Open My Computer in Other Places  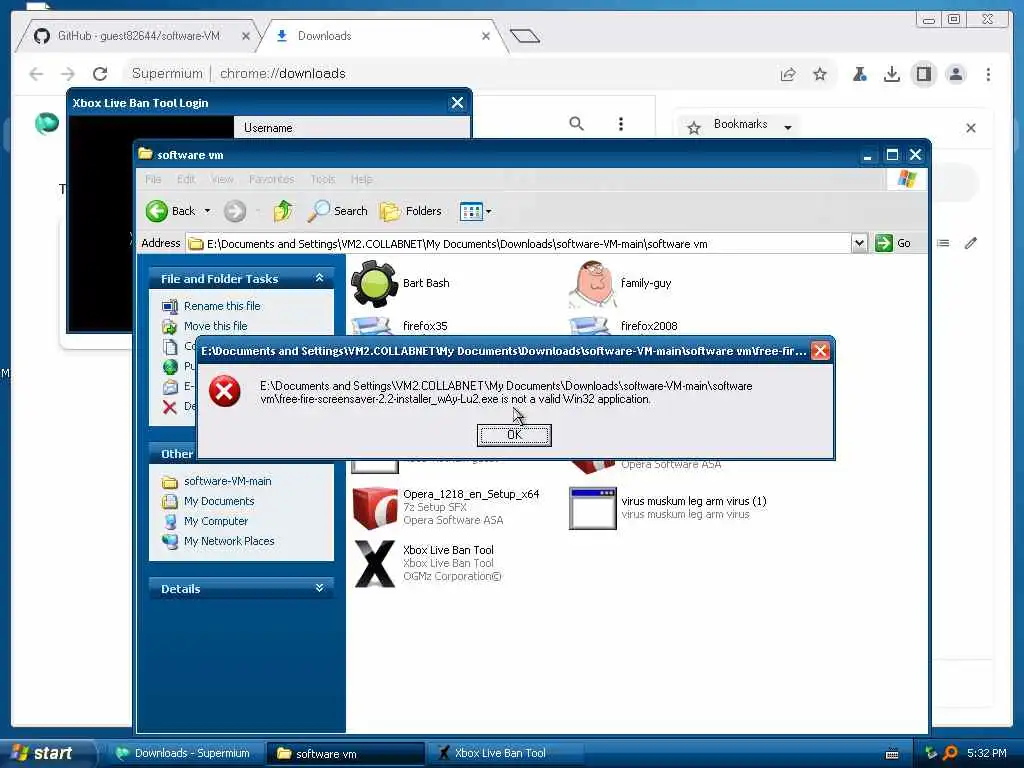(x=216, y=521)
